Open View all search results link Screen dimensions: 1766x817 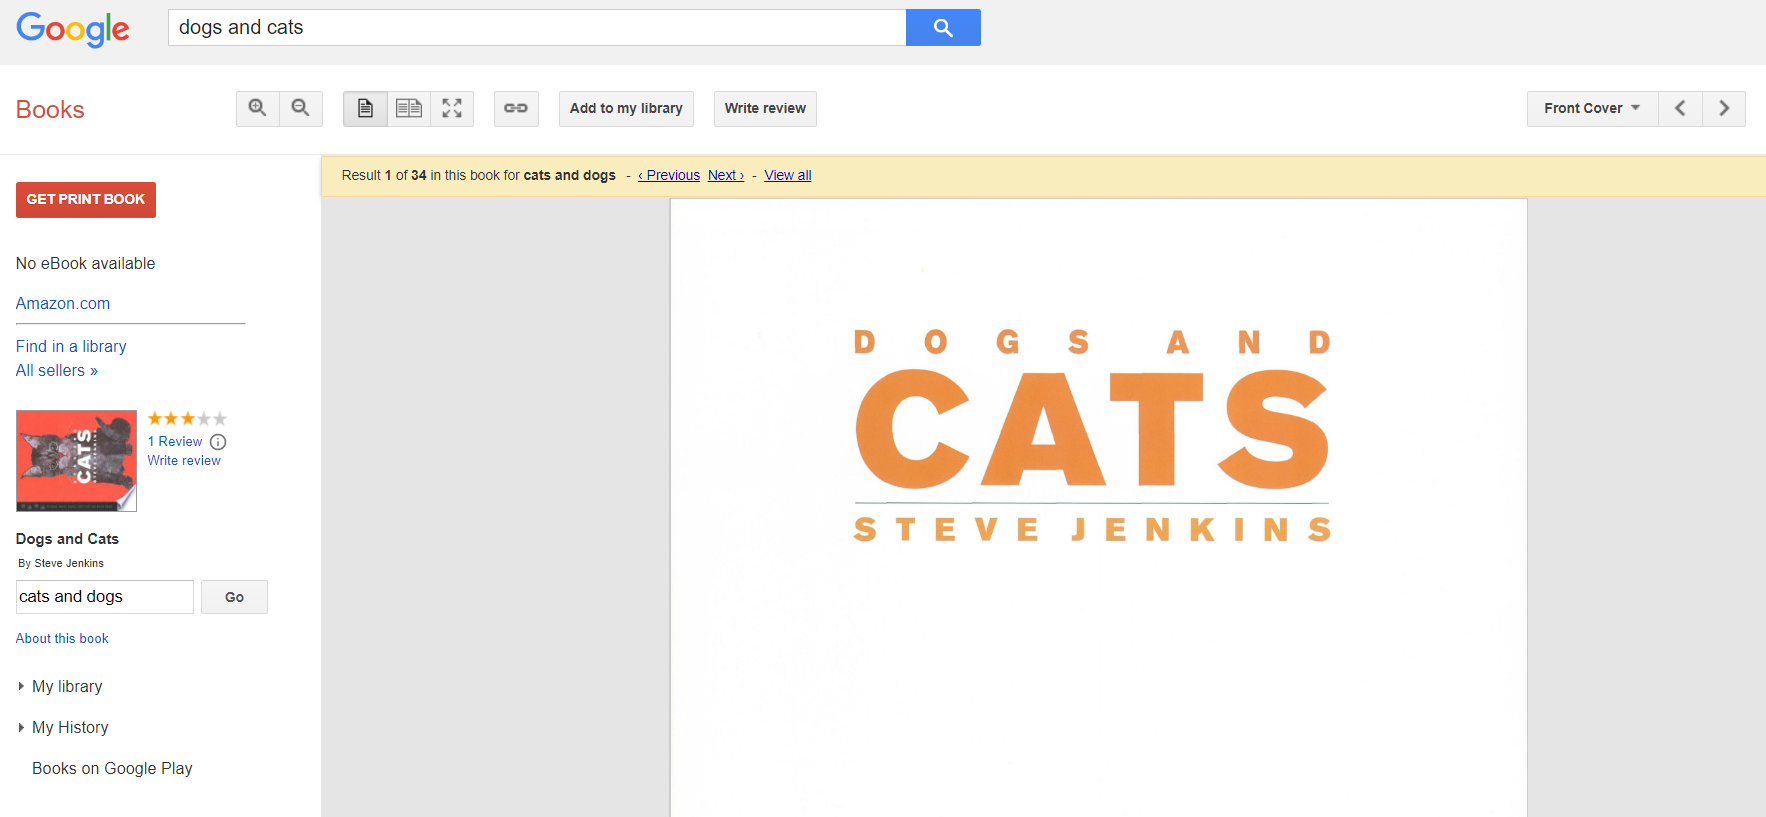pos(787,175)
